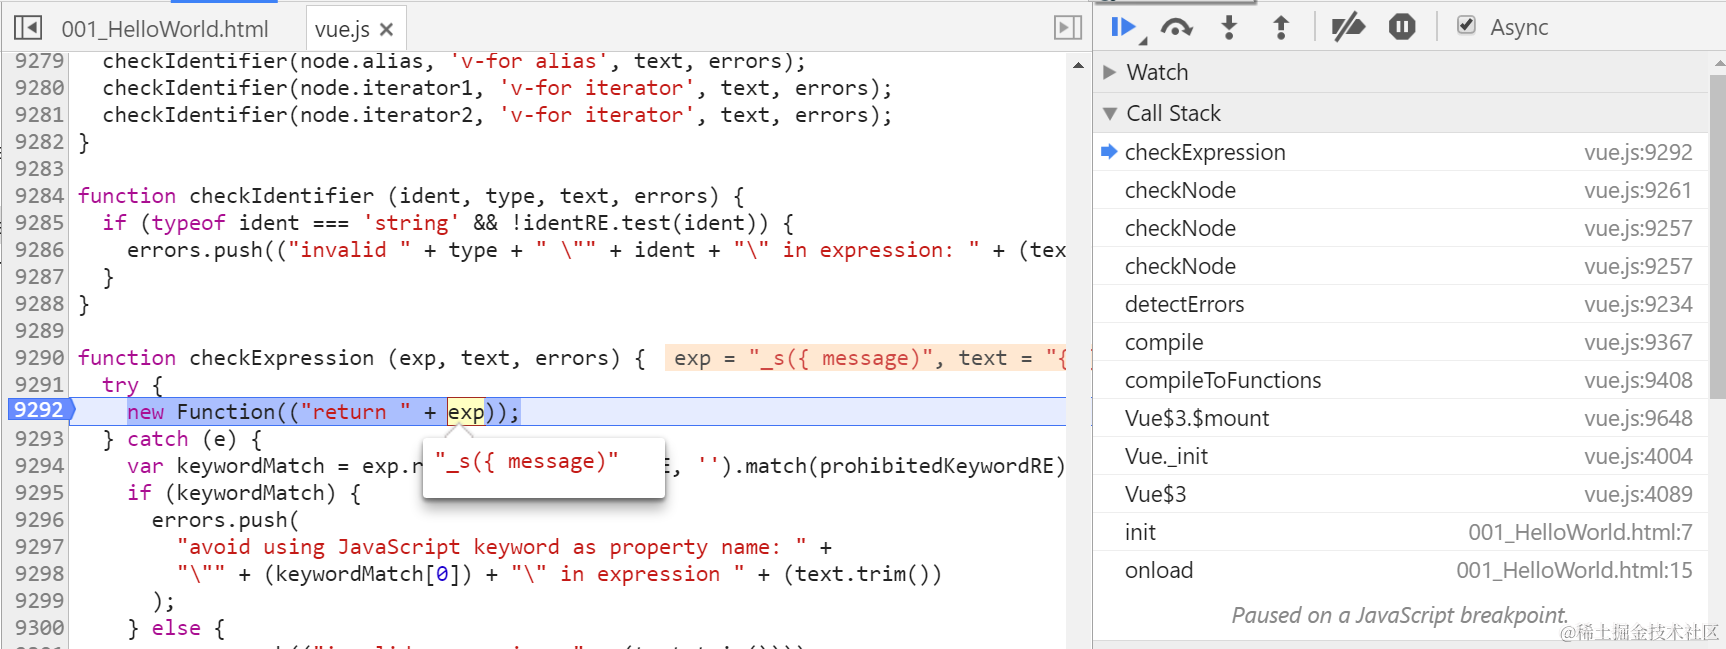Screen dimensions: 1726x649
Task: Open vue.js:9408 source link
Action: click(1638, 380)
